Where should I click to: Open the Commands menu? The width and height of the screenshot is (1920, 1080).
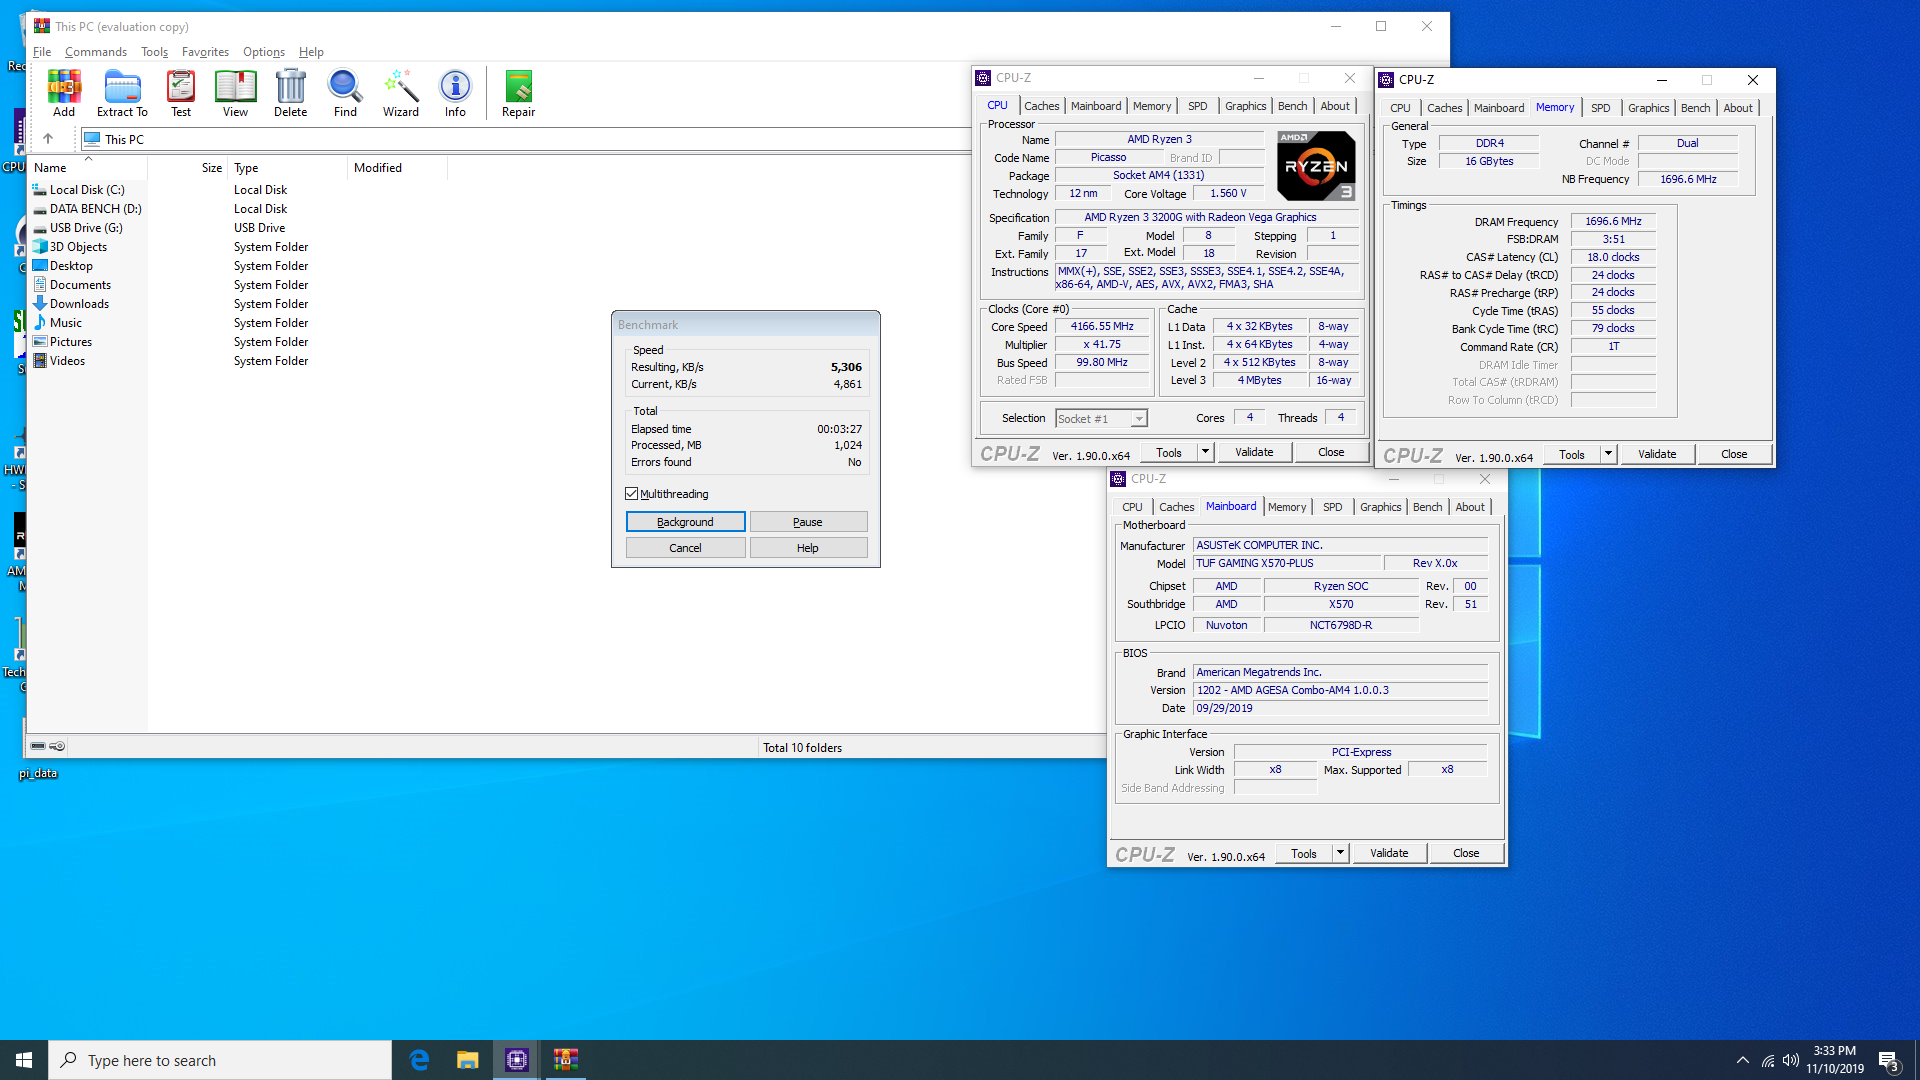click(x=96, y=52)
